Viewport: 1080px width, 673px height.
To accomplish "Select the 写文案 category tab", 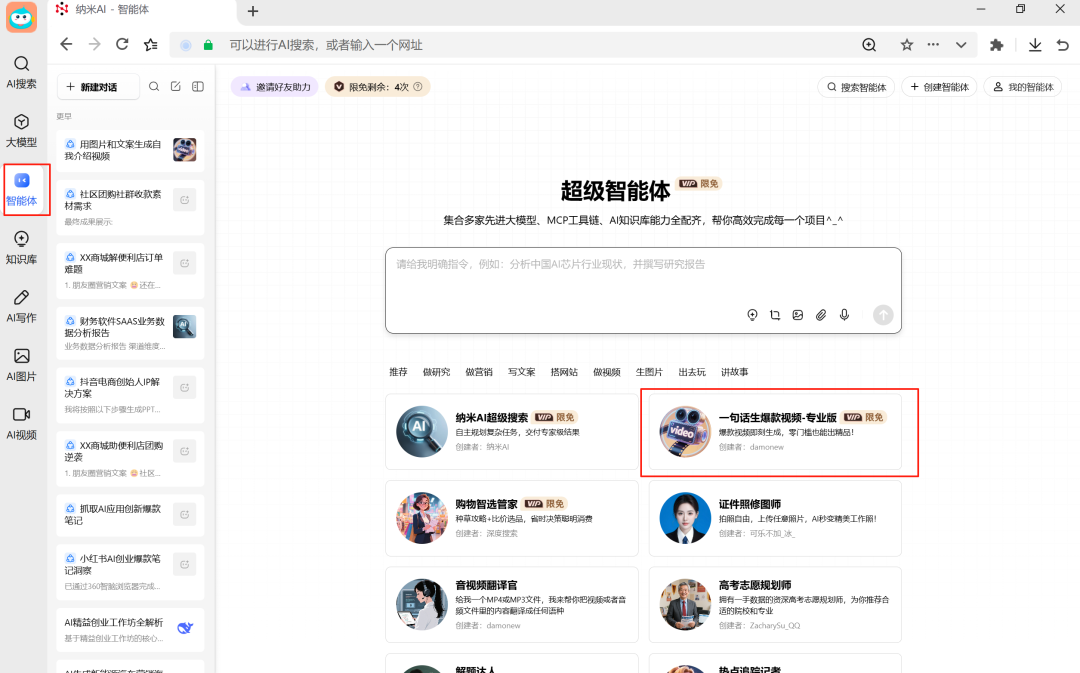I will 521,372.
